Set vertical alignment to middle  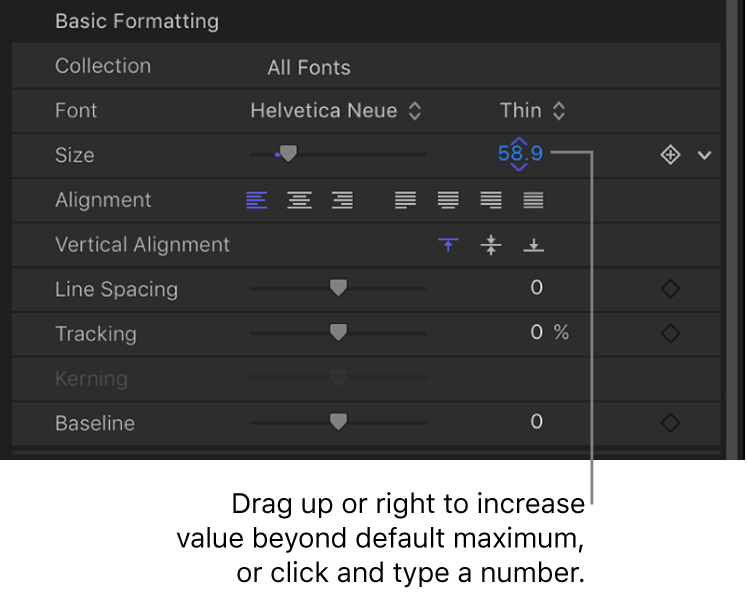[x=491, y=245]
